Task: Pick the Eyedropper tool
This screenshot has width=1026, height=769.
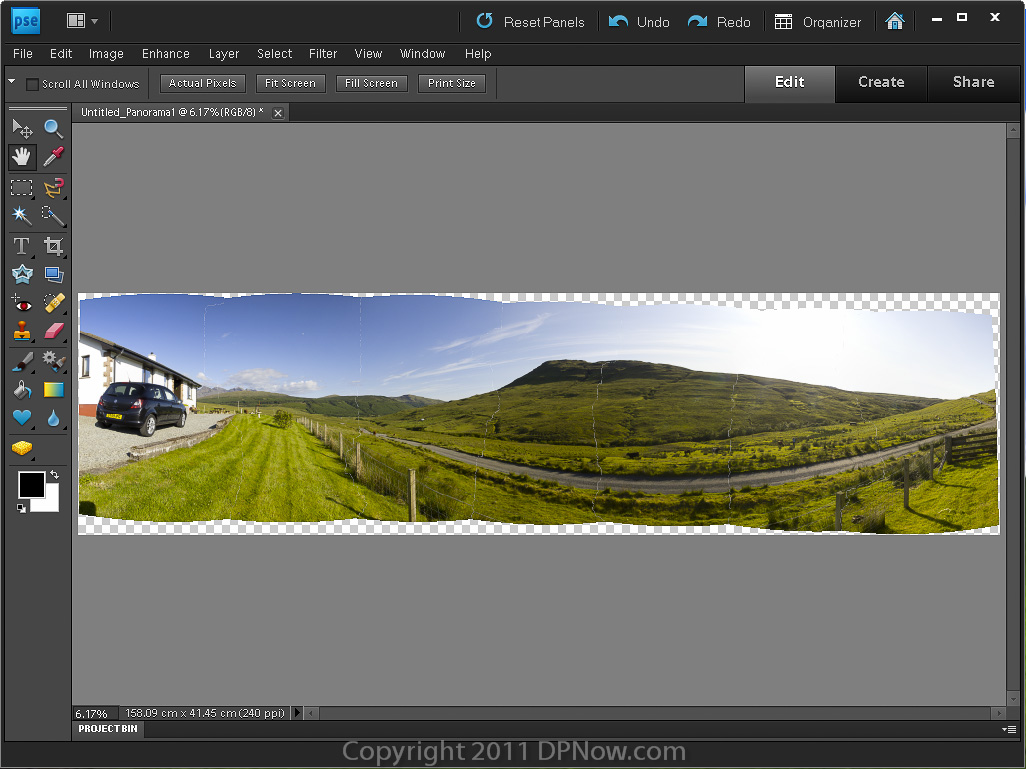Action: coord(53,157)
